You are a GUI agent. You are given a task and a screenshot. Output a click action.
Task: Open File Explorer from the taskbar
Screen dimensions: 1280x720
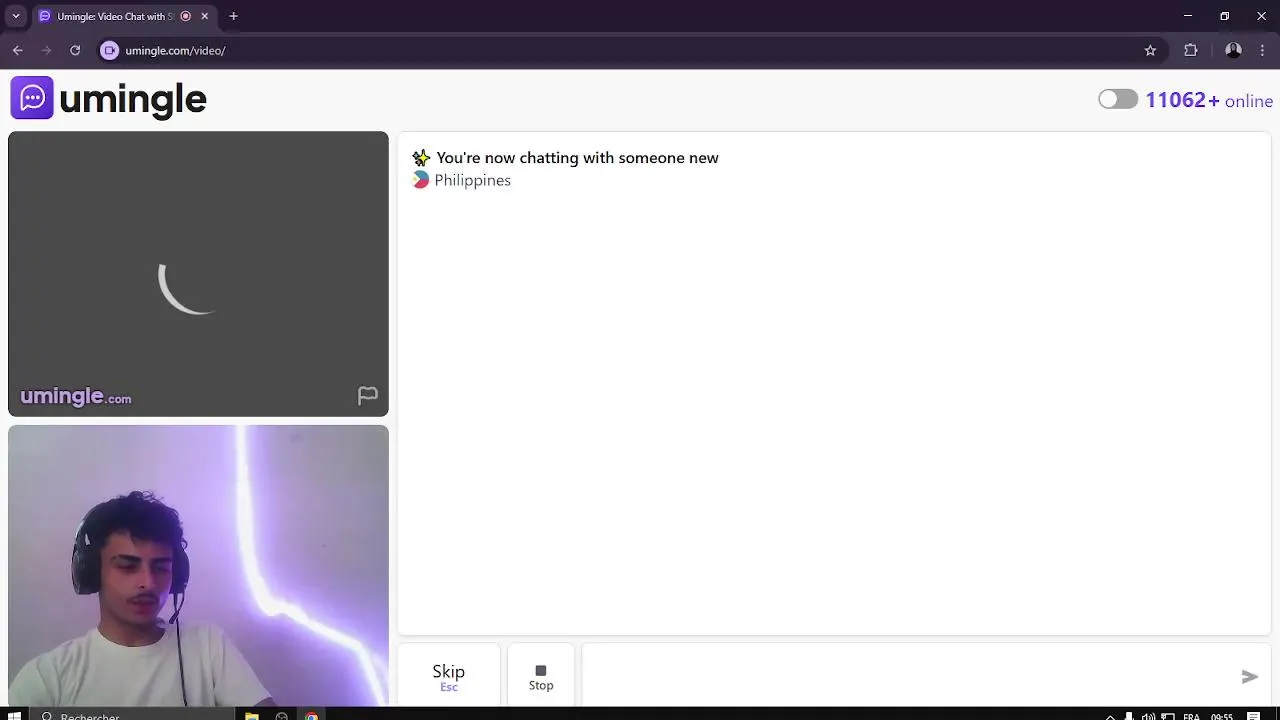(x=252, y=716)
